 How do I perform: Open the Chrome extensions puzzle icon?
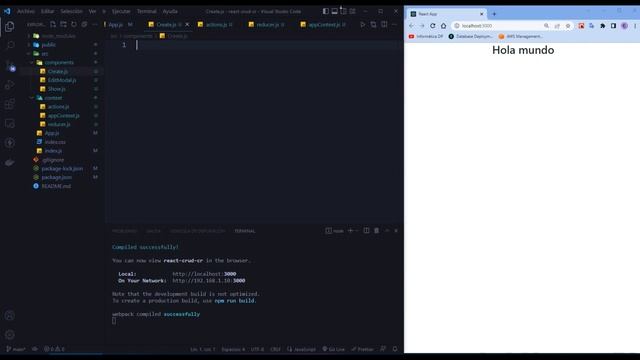[602, 26]
